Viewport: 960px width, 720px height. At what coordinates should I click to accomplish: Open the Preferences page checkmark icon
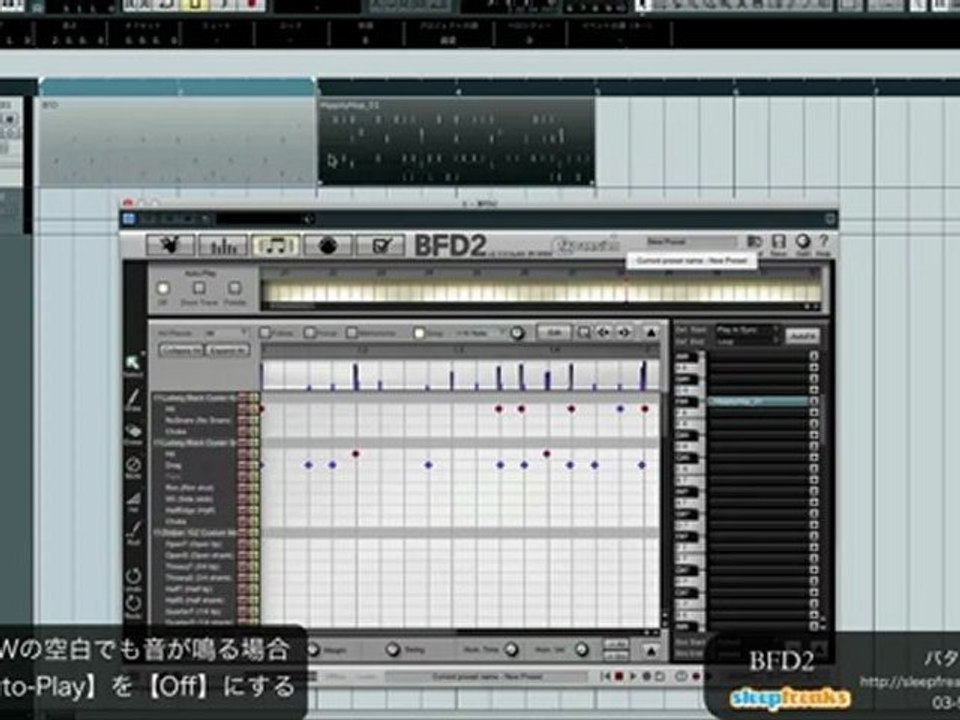point(380,246)
